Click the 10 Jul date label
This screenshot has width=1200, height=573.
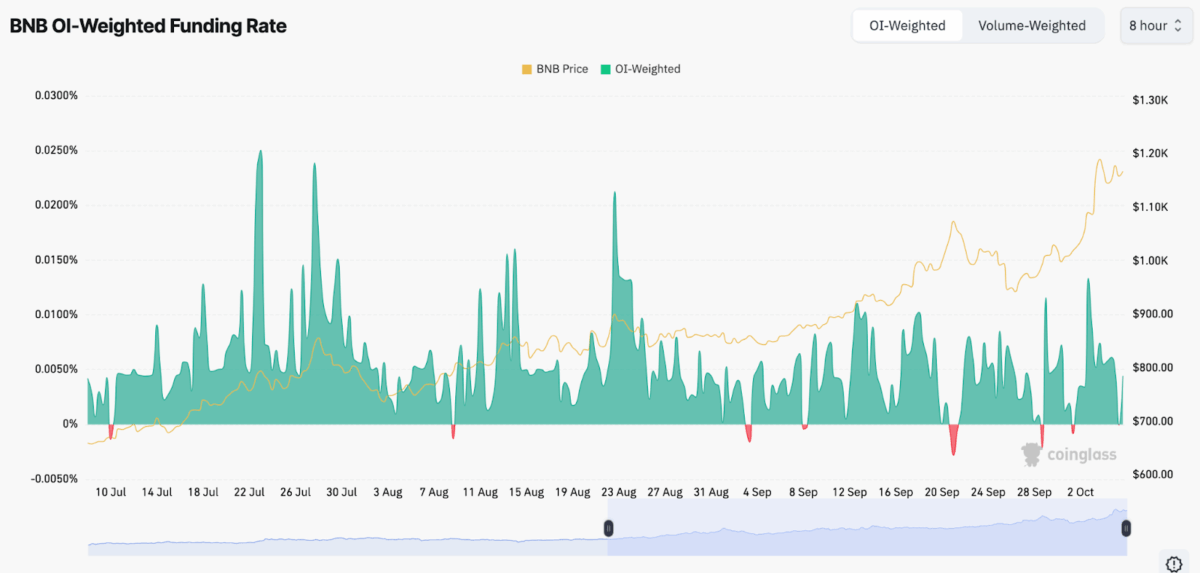point(111,492)
